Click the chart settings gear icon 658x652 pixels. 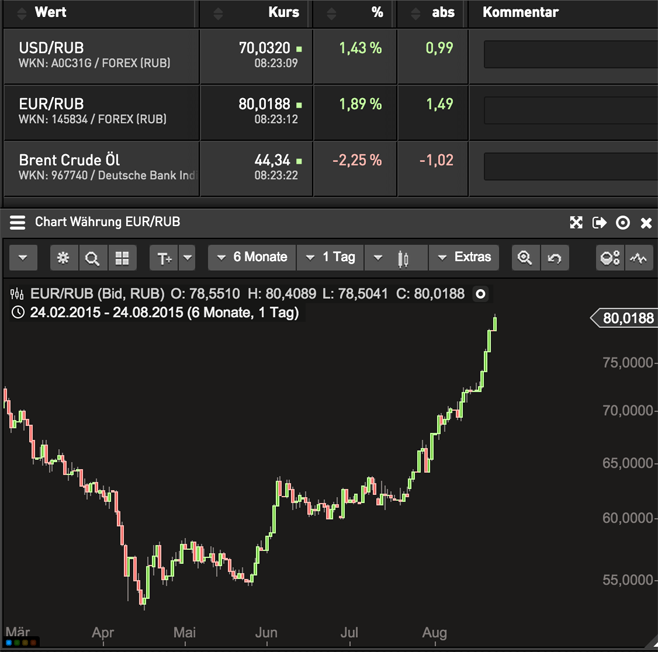[63, 258]
